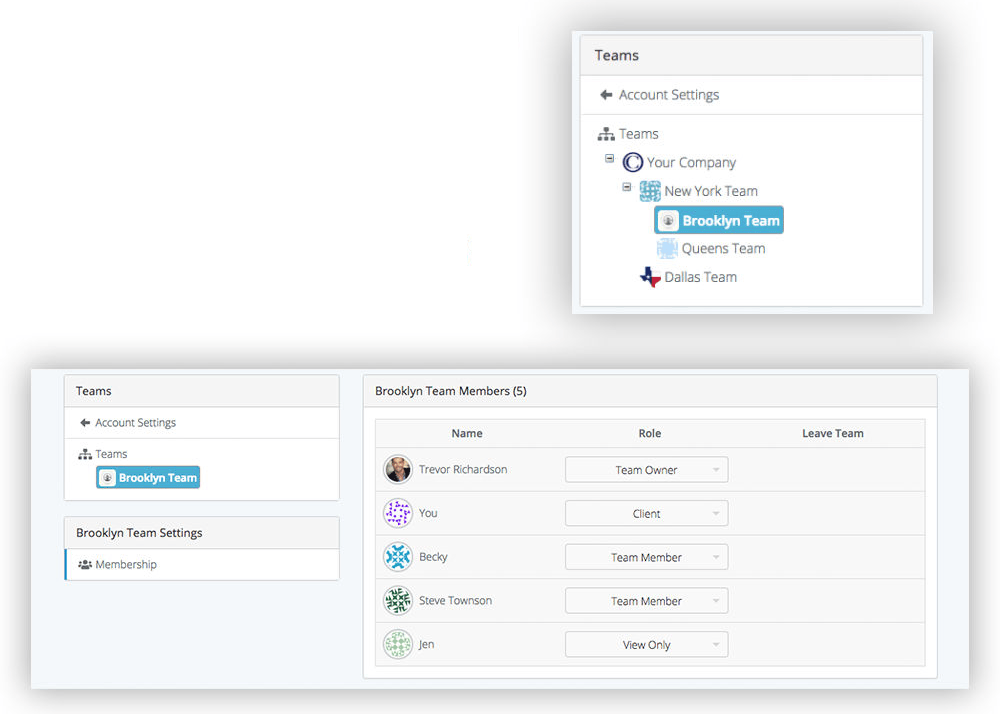Open Steve Townson's Team Member role selector
This screenshot has height=714, width=1000.
pyautogui.click(x=646, y=600)
